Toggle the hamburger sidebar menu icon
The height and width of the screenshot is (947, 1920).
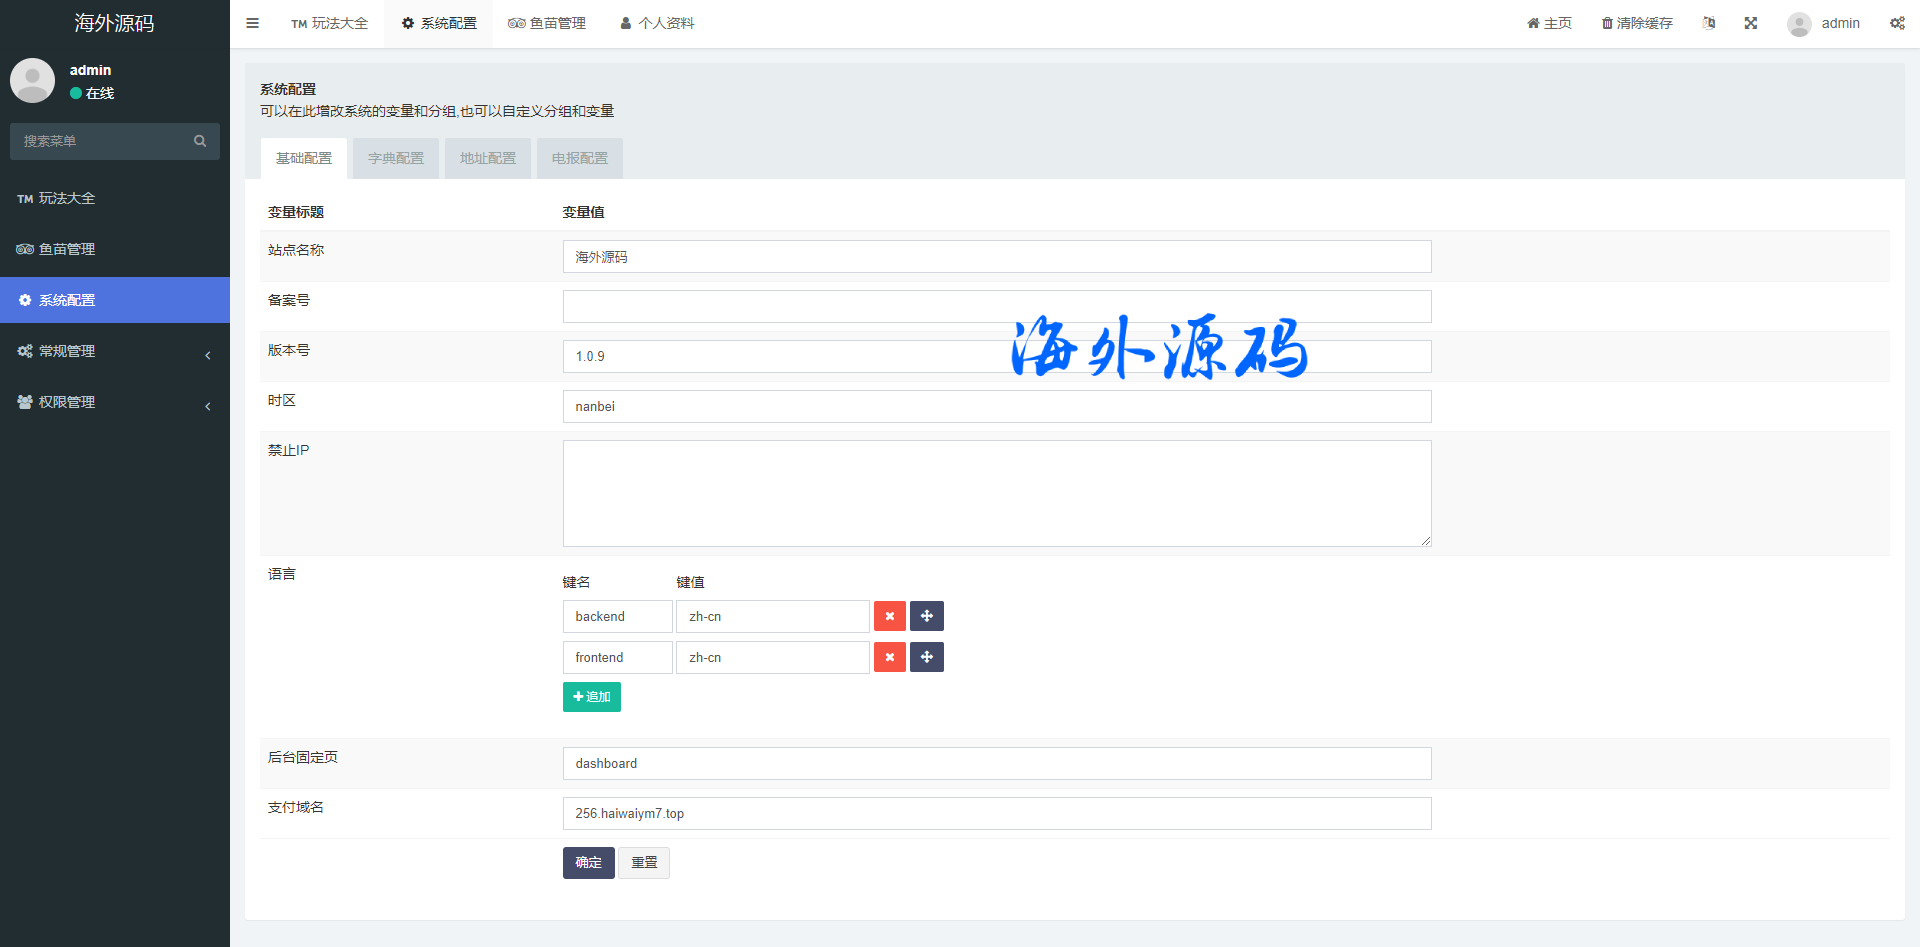pyautogui.click(x=252, y=23)
